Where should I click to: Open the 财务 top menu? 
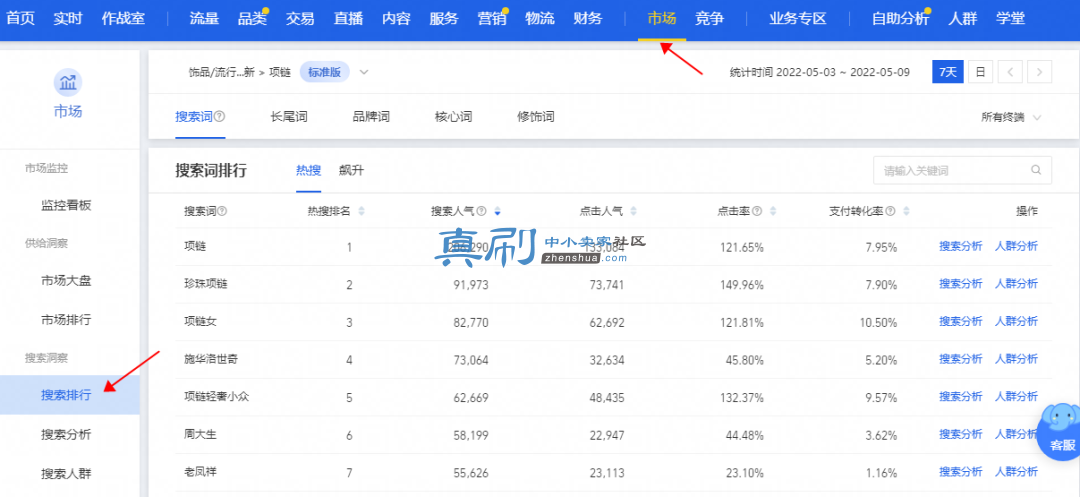pyautogui.click(x=588, y=19)
